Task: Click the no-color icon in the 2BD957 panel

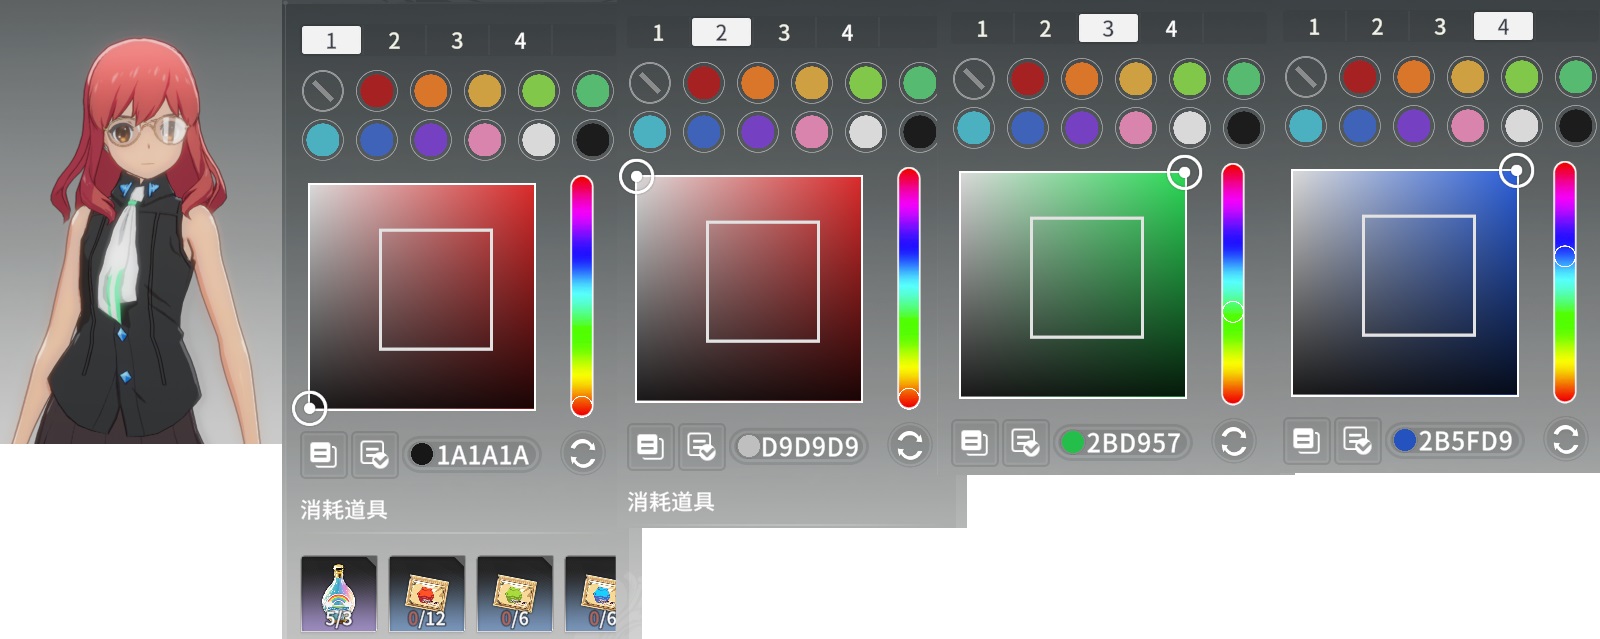Action: (974, 79)
